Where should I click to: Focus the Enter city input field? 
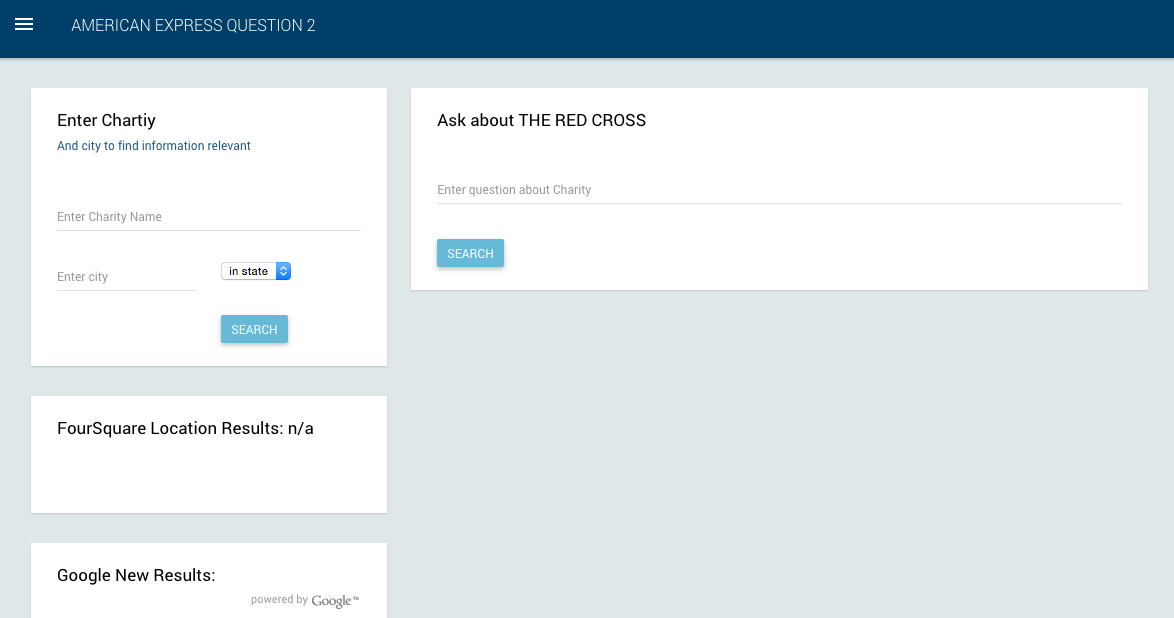(127, 276)
